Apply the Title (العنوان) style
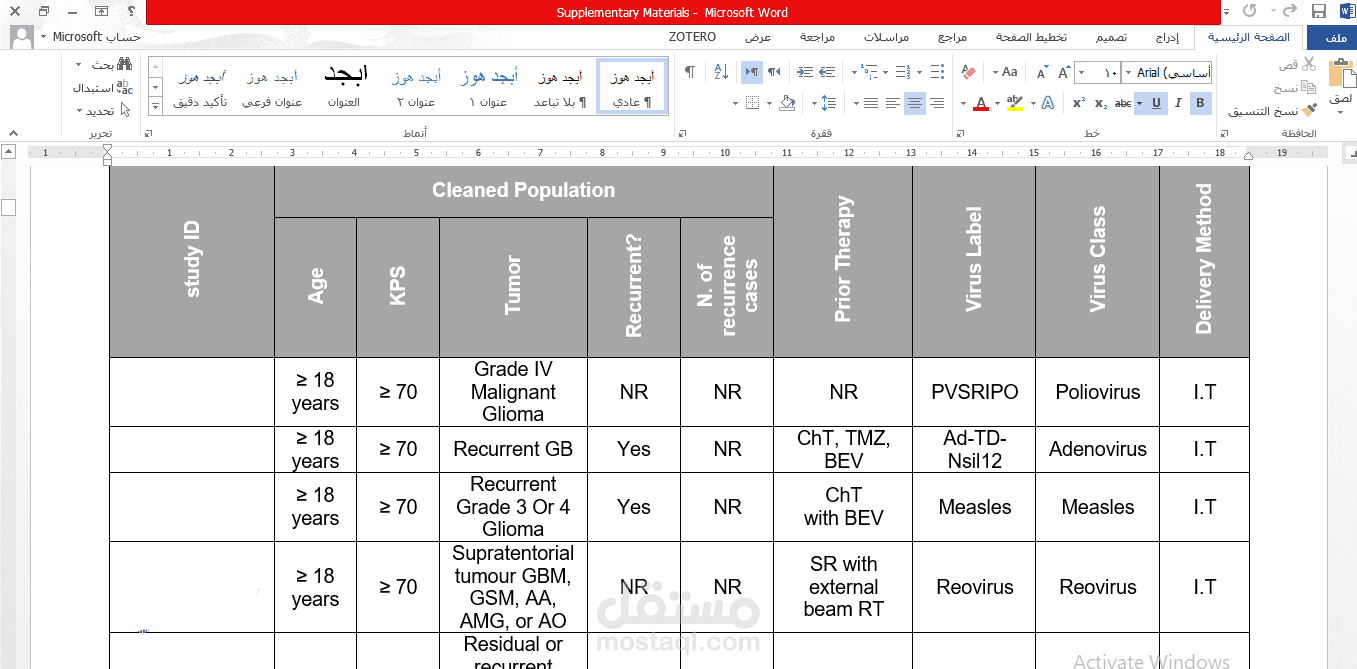Image resolution: width=1357 pixels, height=669 pixels. point(344,87)
